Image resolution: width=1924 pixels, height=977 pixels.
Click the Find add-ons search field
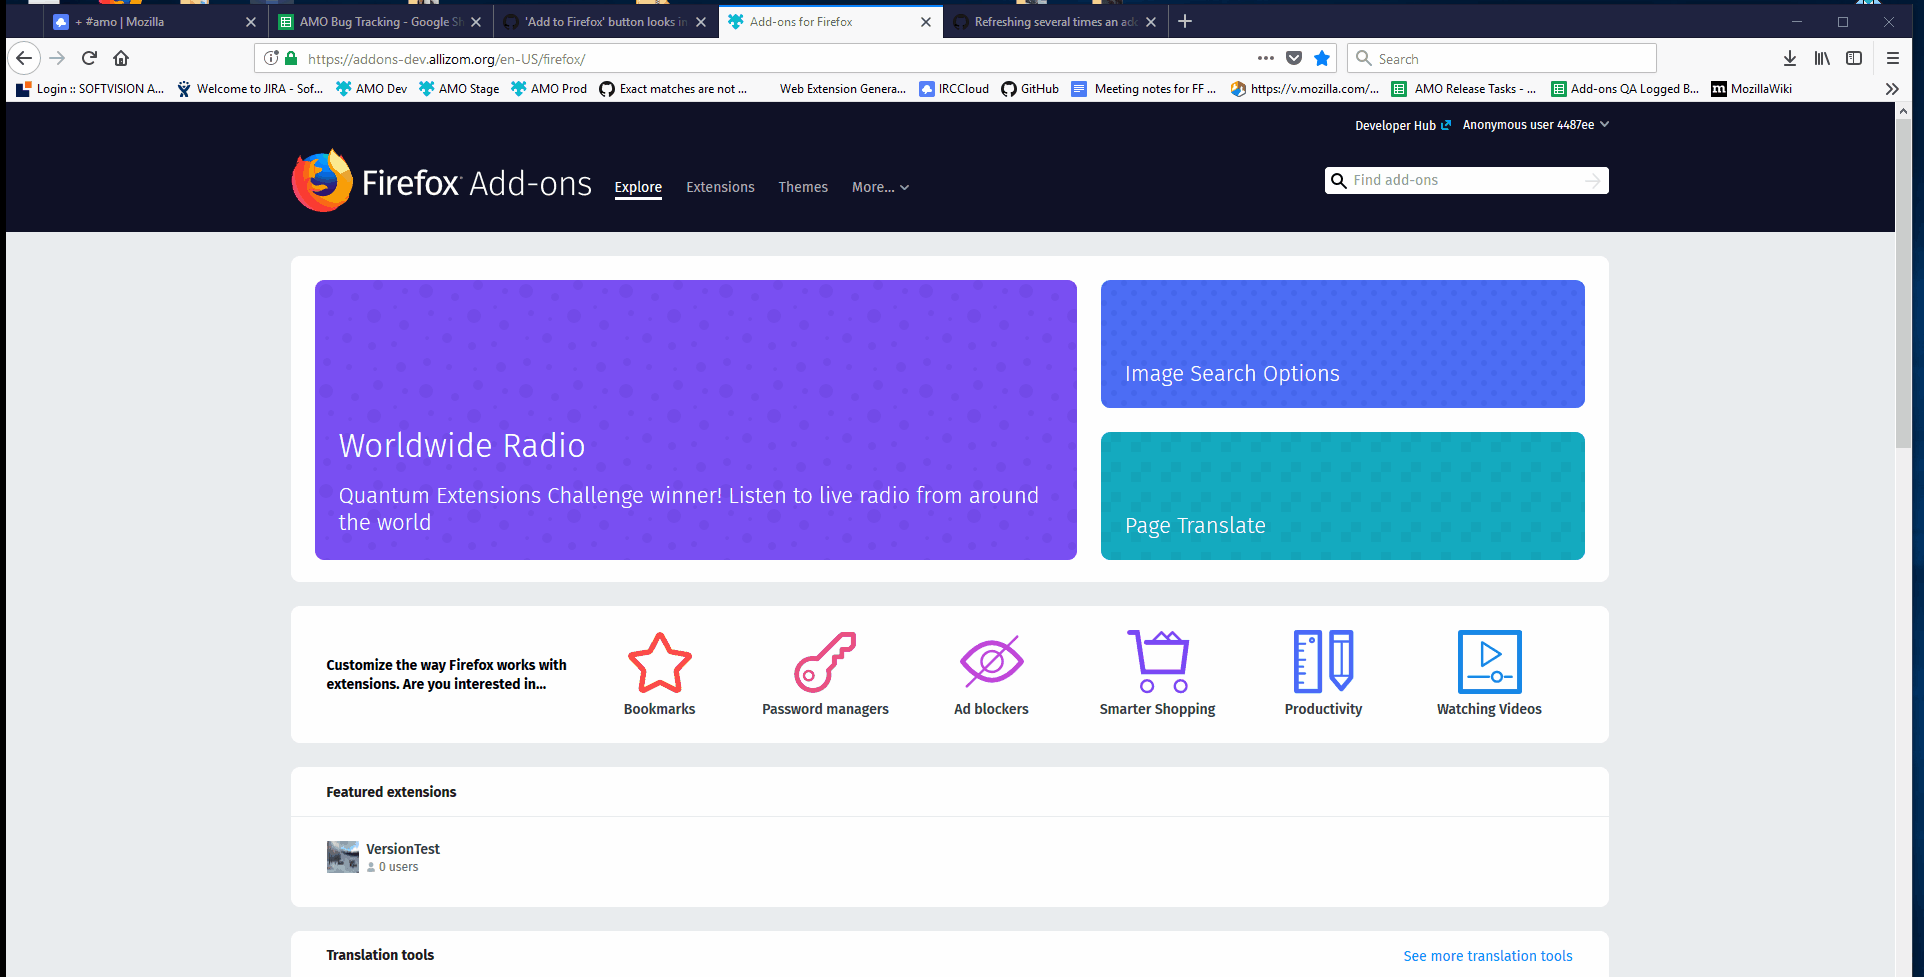tap(1465, 180)
